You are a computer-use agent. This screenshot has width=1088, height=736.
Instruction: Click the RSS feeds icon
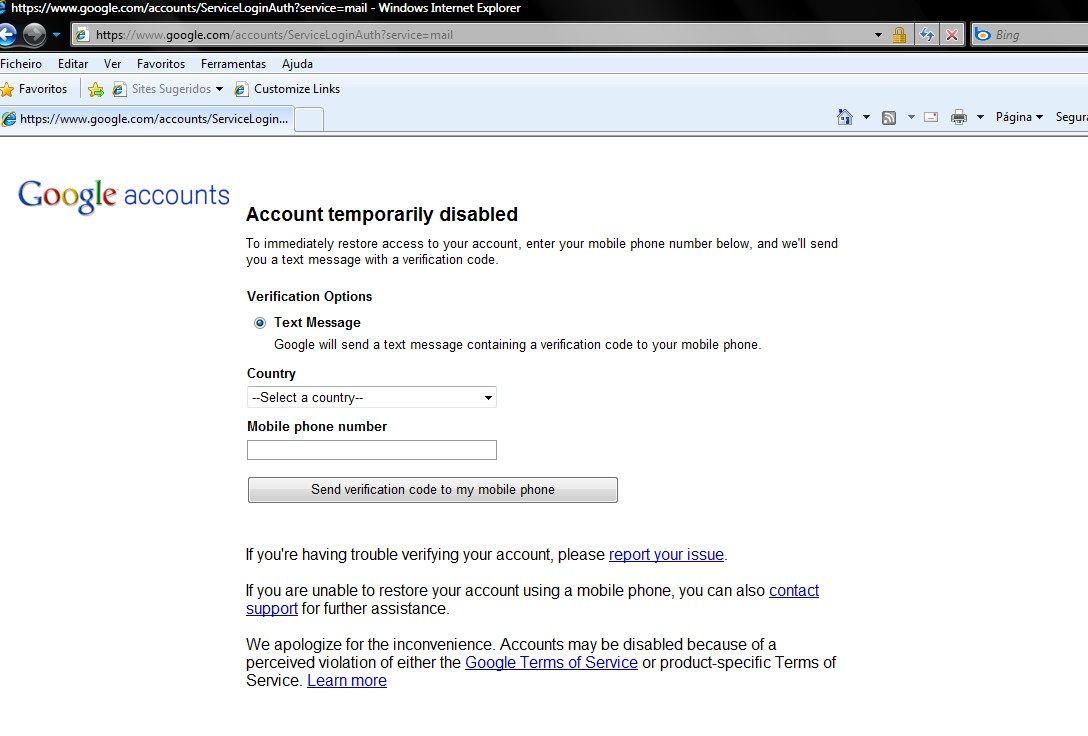889,117
